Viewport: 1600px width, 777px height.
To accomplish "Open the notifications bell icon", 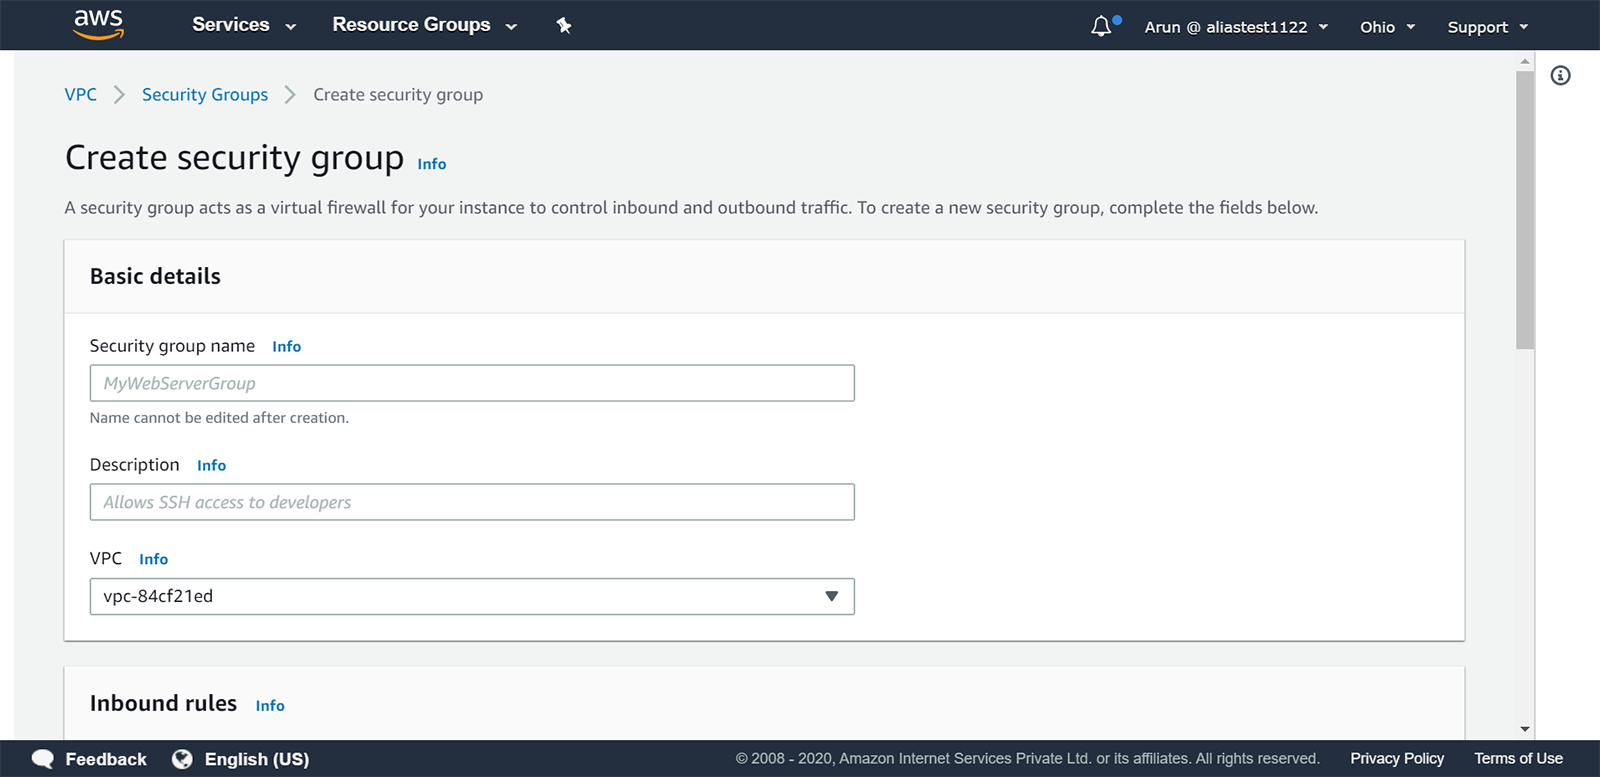I will [x=1101, y=26].
